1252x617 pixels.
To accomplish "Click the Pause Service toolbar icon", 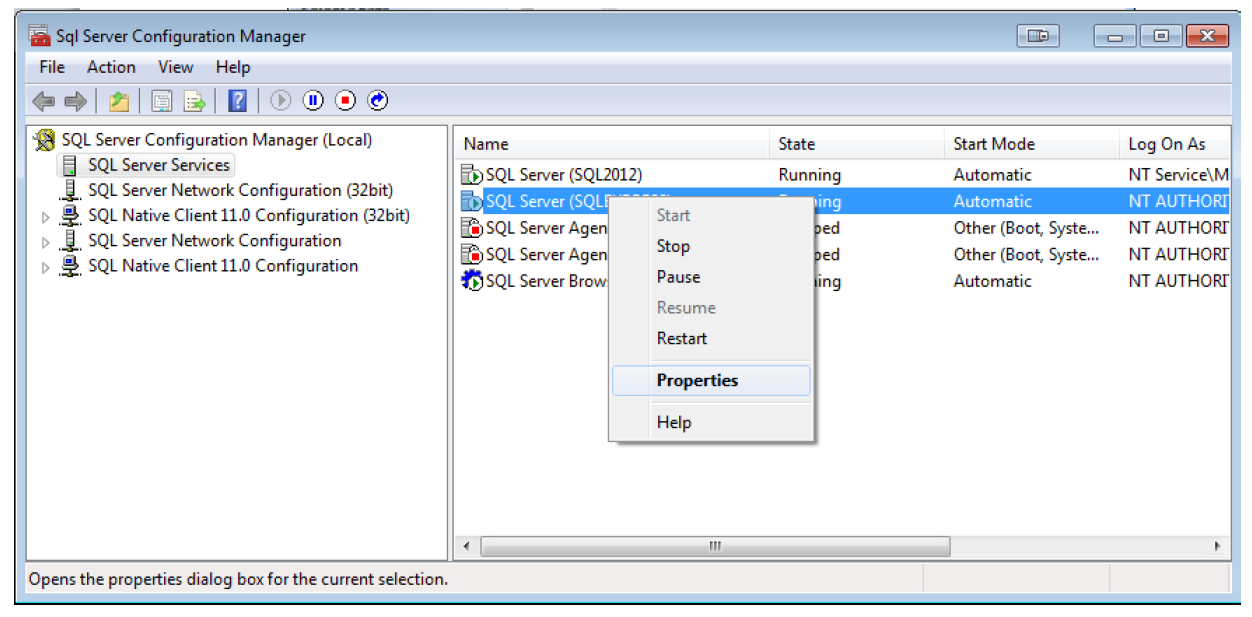I will [x=313, y=100].
